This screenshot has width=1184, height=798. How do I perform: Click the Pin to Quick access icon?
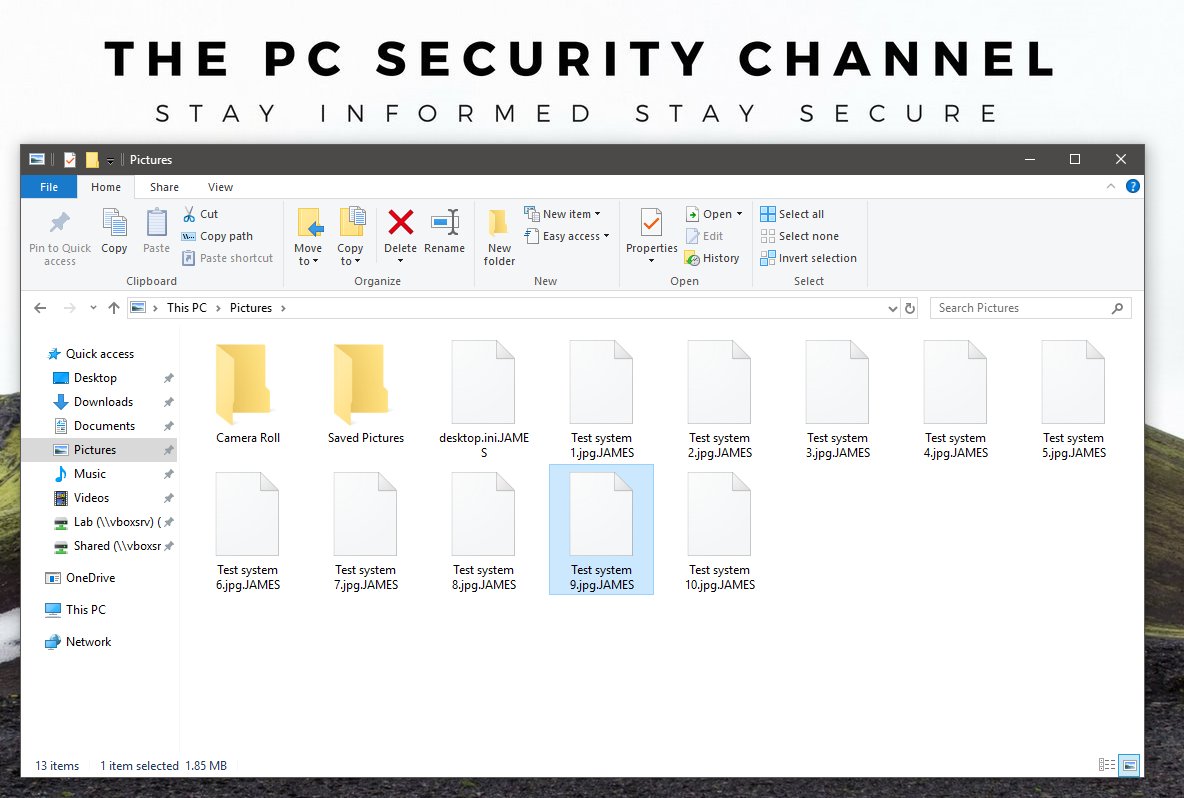click(x=60, y=223)
